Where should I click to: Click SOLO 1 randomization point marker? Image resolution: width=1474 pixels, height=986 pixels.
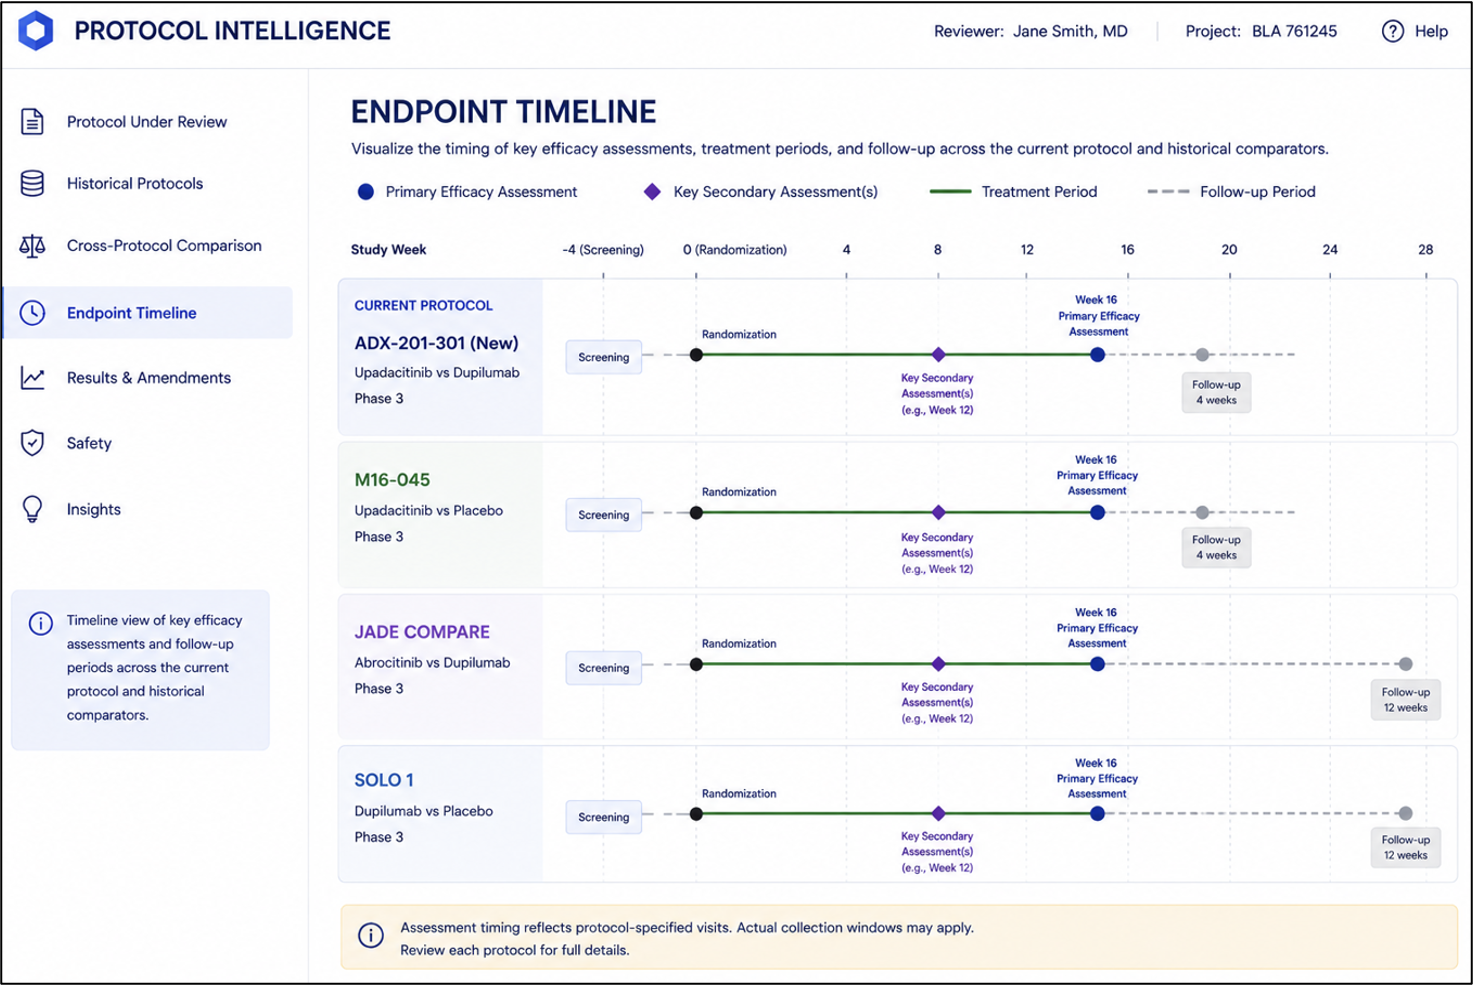click(696, 814)
